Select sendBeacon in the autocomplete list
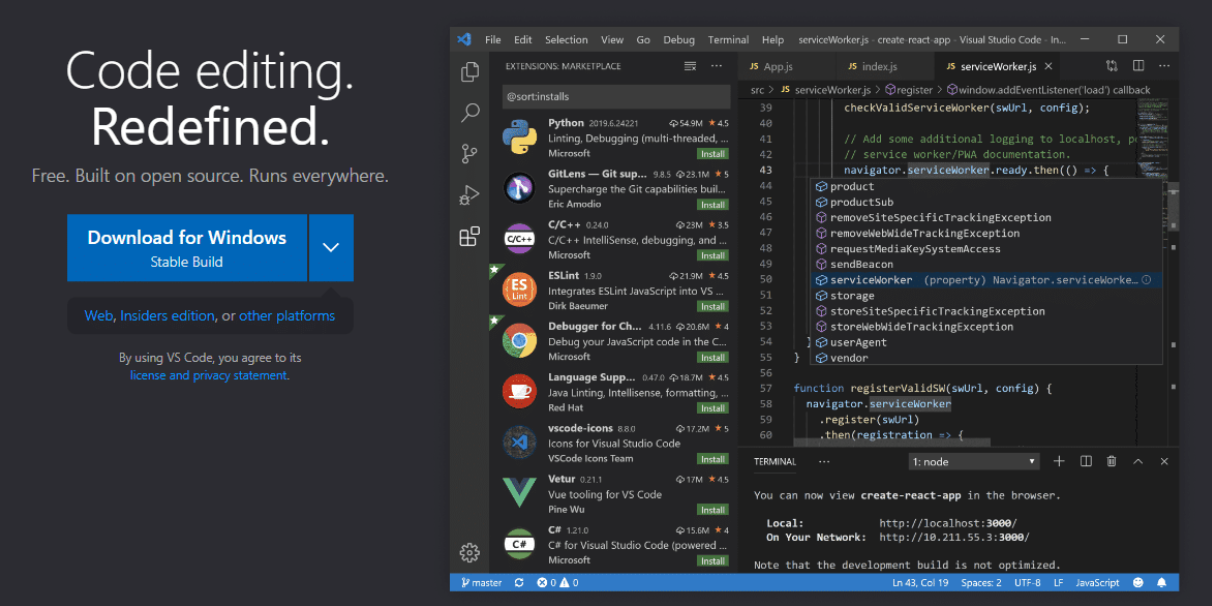 [x=985, y=264]
